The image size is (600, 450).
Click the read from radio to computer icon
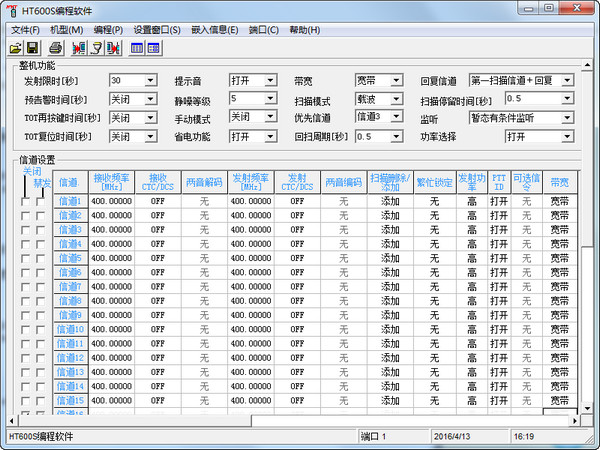79,48
